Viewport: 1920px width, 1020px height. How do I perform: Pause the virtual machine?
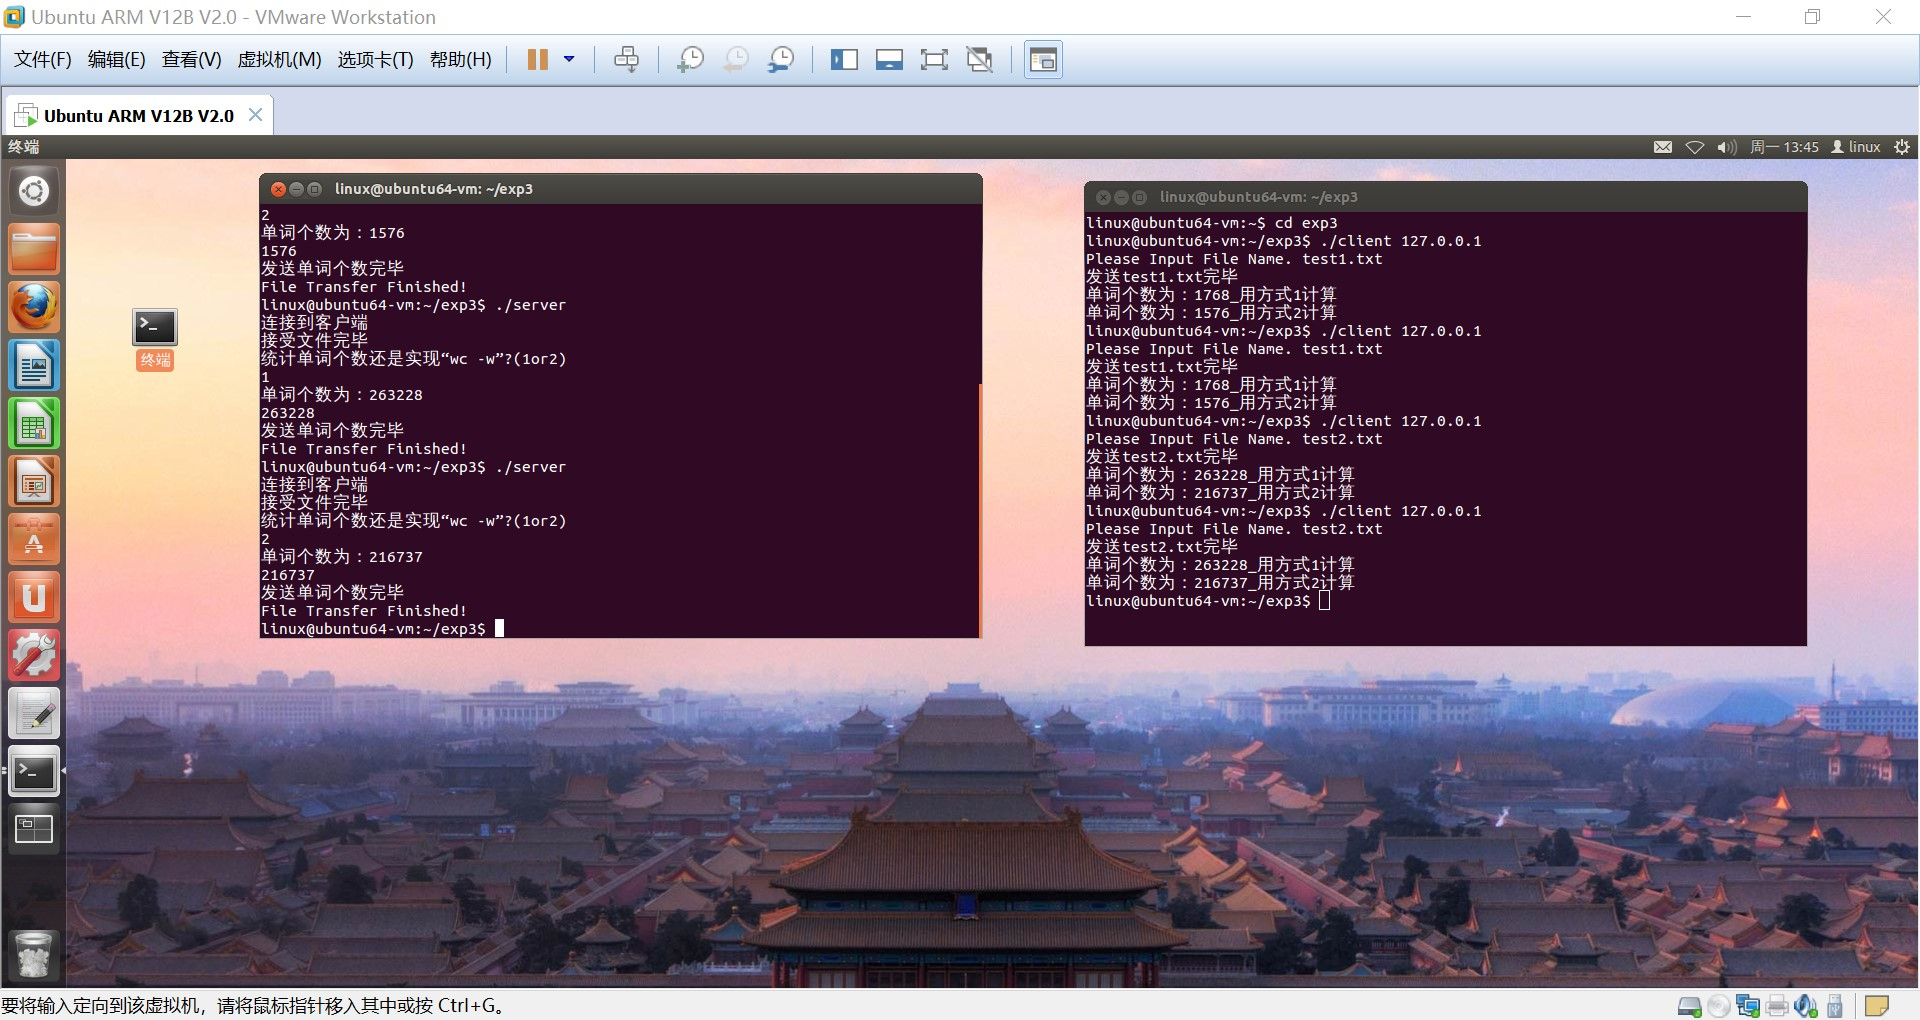[x=538, y=60]
